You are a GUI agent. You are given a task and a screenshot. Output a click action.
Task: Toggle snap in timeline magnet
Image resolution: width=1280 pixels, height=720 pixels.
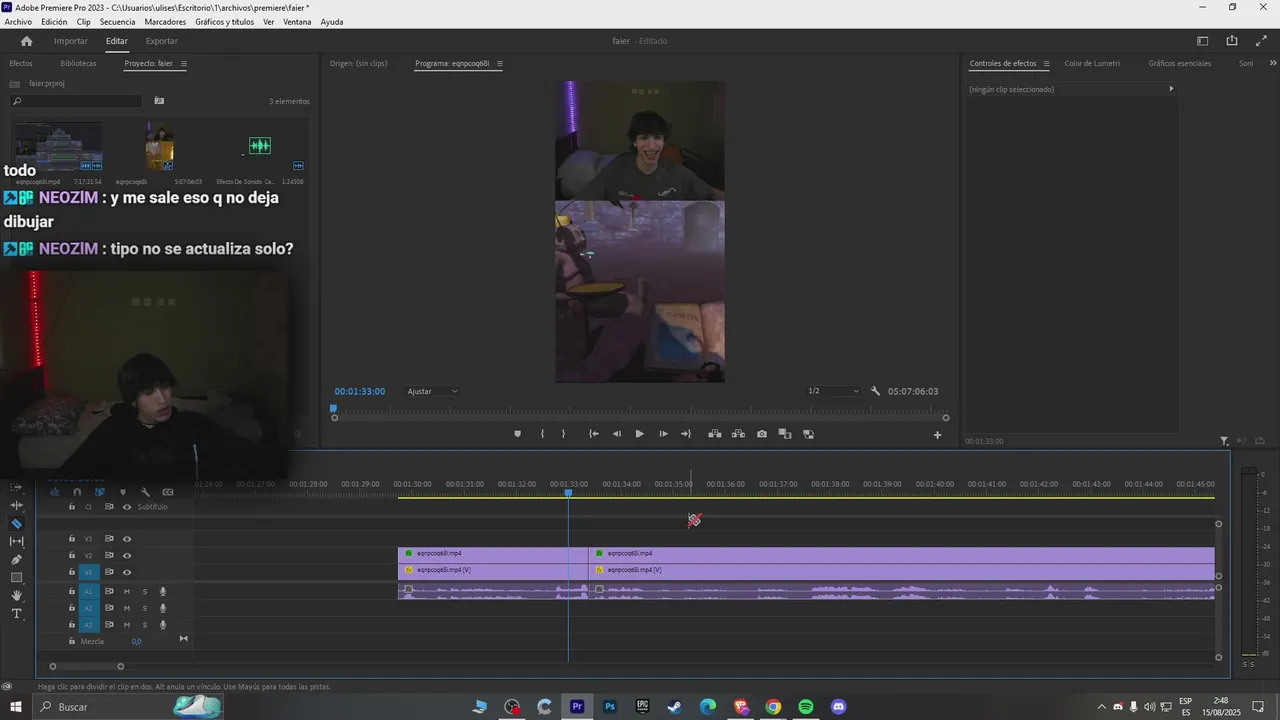tap(77, 492)
